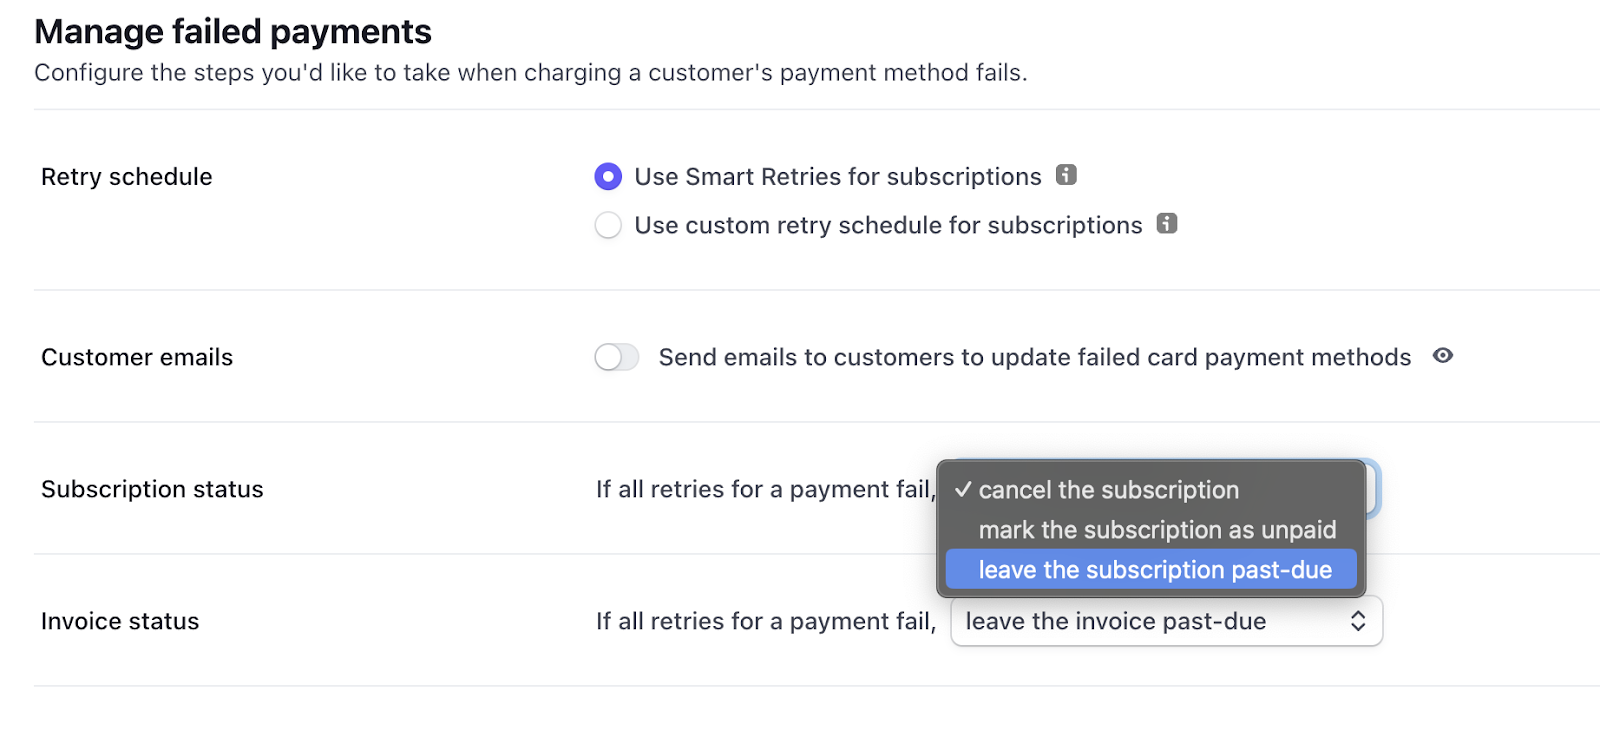Choose Use custom retry schedule for subscriptions
Viewport: 1600px width, 738px height.
pyautogui.click(x=608, y=225)
